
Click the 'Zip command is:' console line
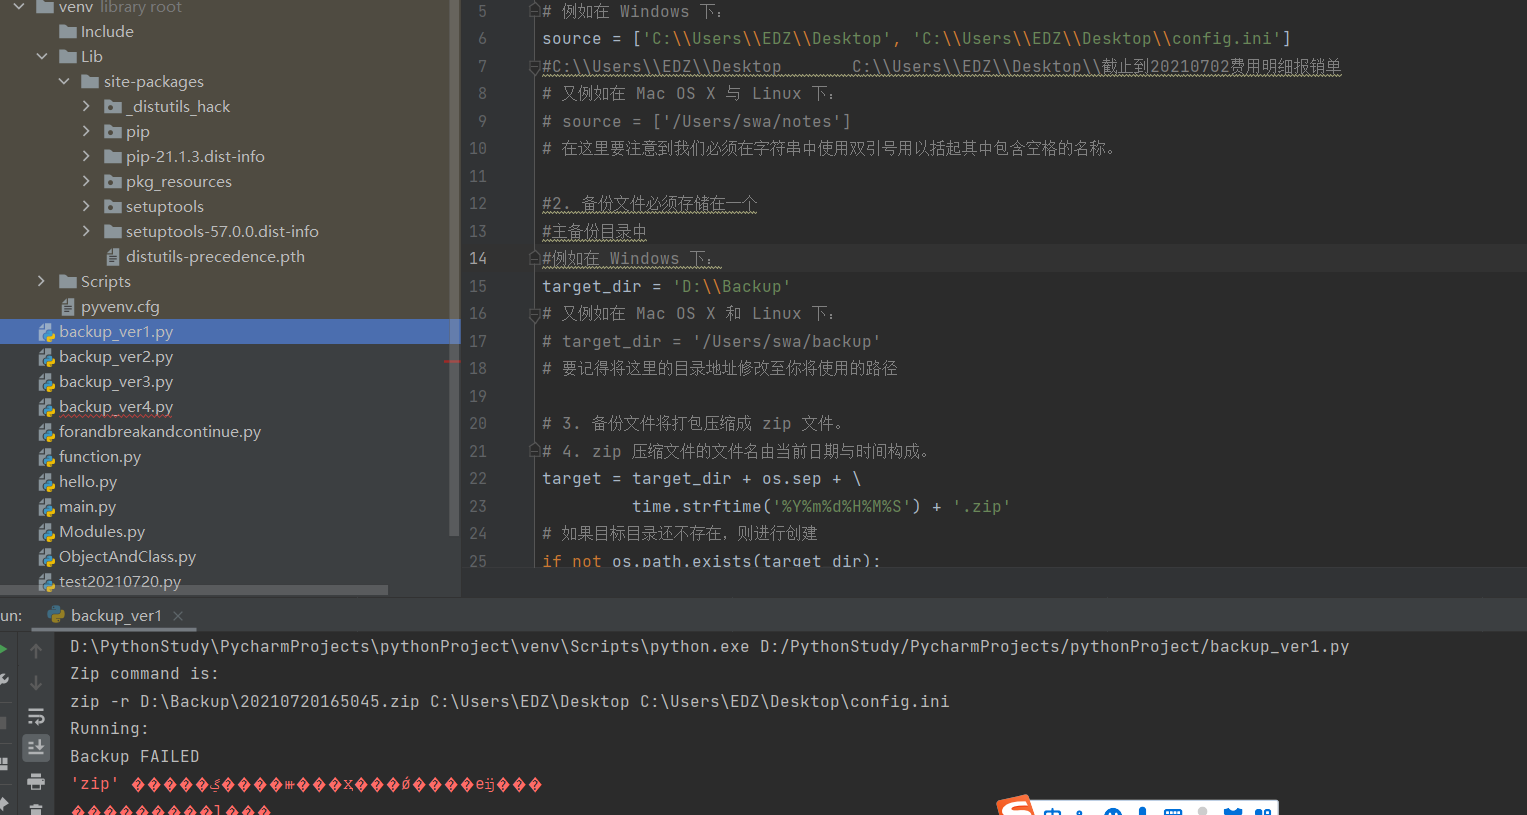pyautogui.click(x=144, y=674)
